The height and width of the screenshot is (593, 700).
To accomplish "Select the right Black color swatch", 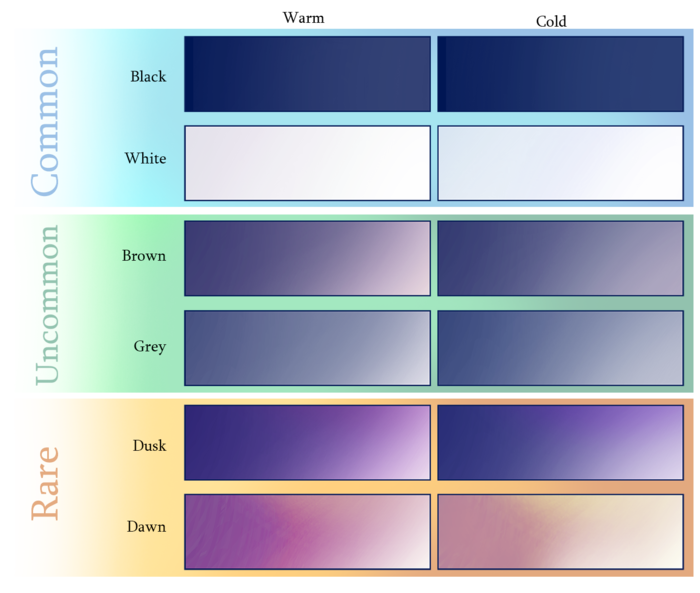I will [560, 74].
